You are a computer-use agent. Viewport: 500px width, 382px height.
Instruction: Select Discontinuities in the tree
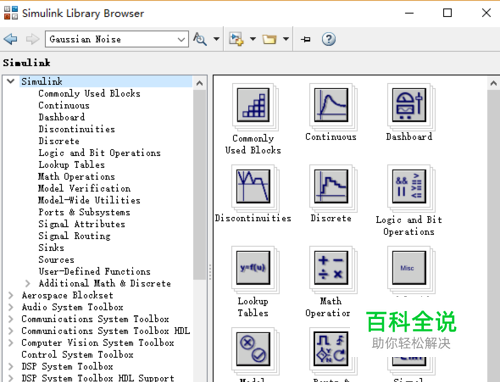(x=77, y=129)
